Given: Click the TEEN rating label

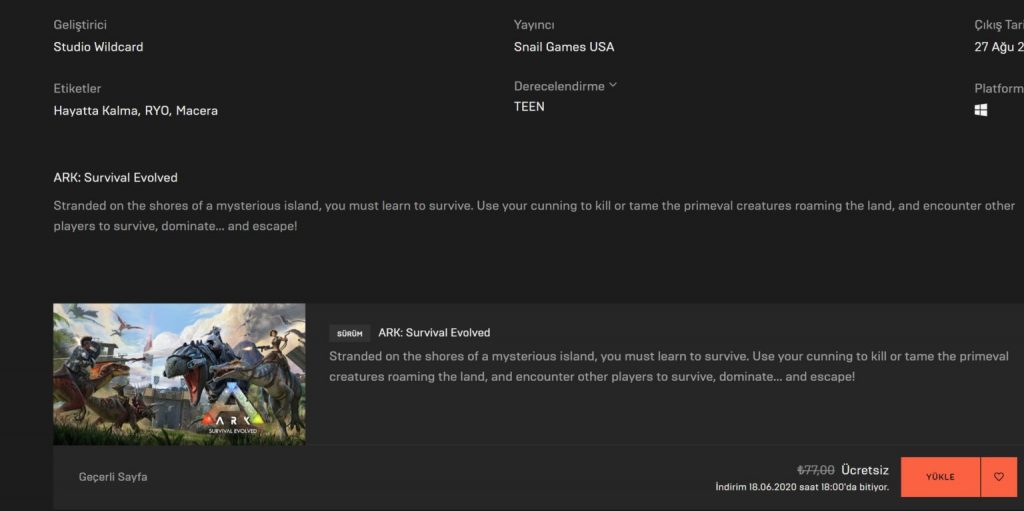Looking at the screenshot, I should point(529,107).
